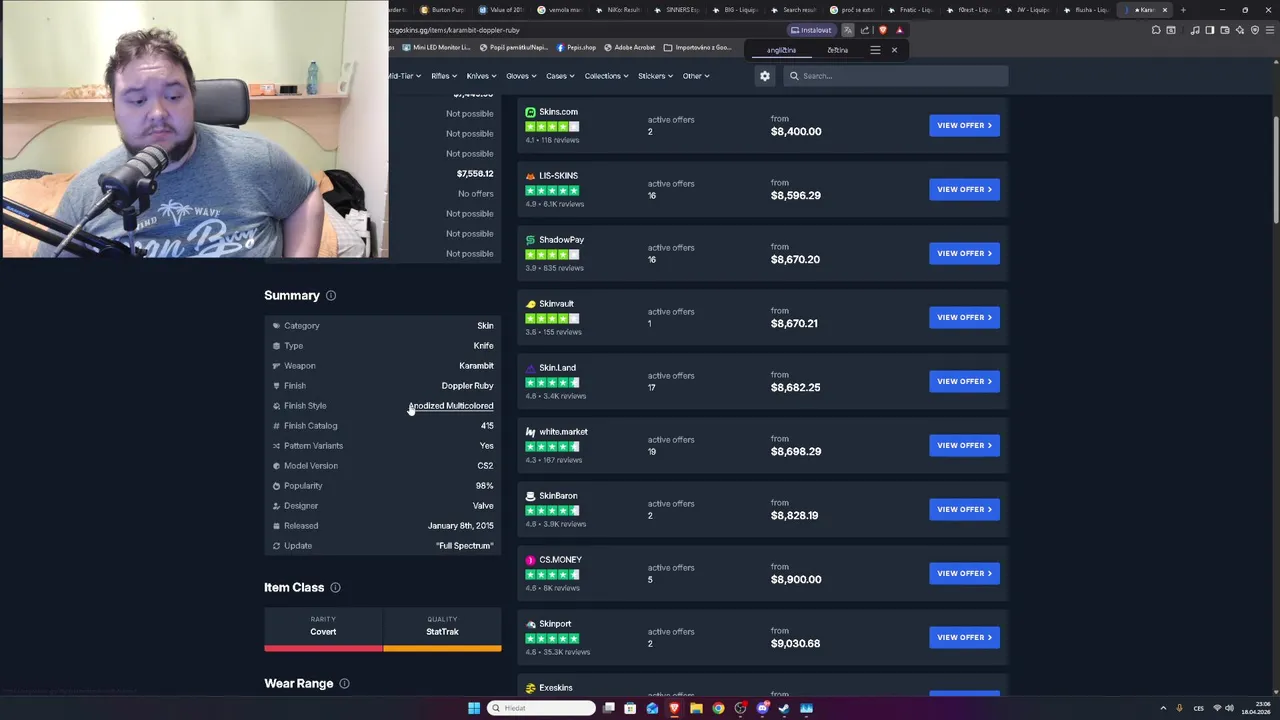Click the Skins.com marketplace logo

pyautogui.click(x=530, y=112)
